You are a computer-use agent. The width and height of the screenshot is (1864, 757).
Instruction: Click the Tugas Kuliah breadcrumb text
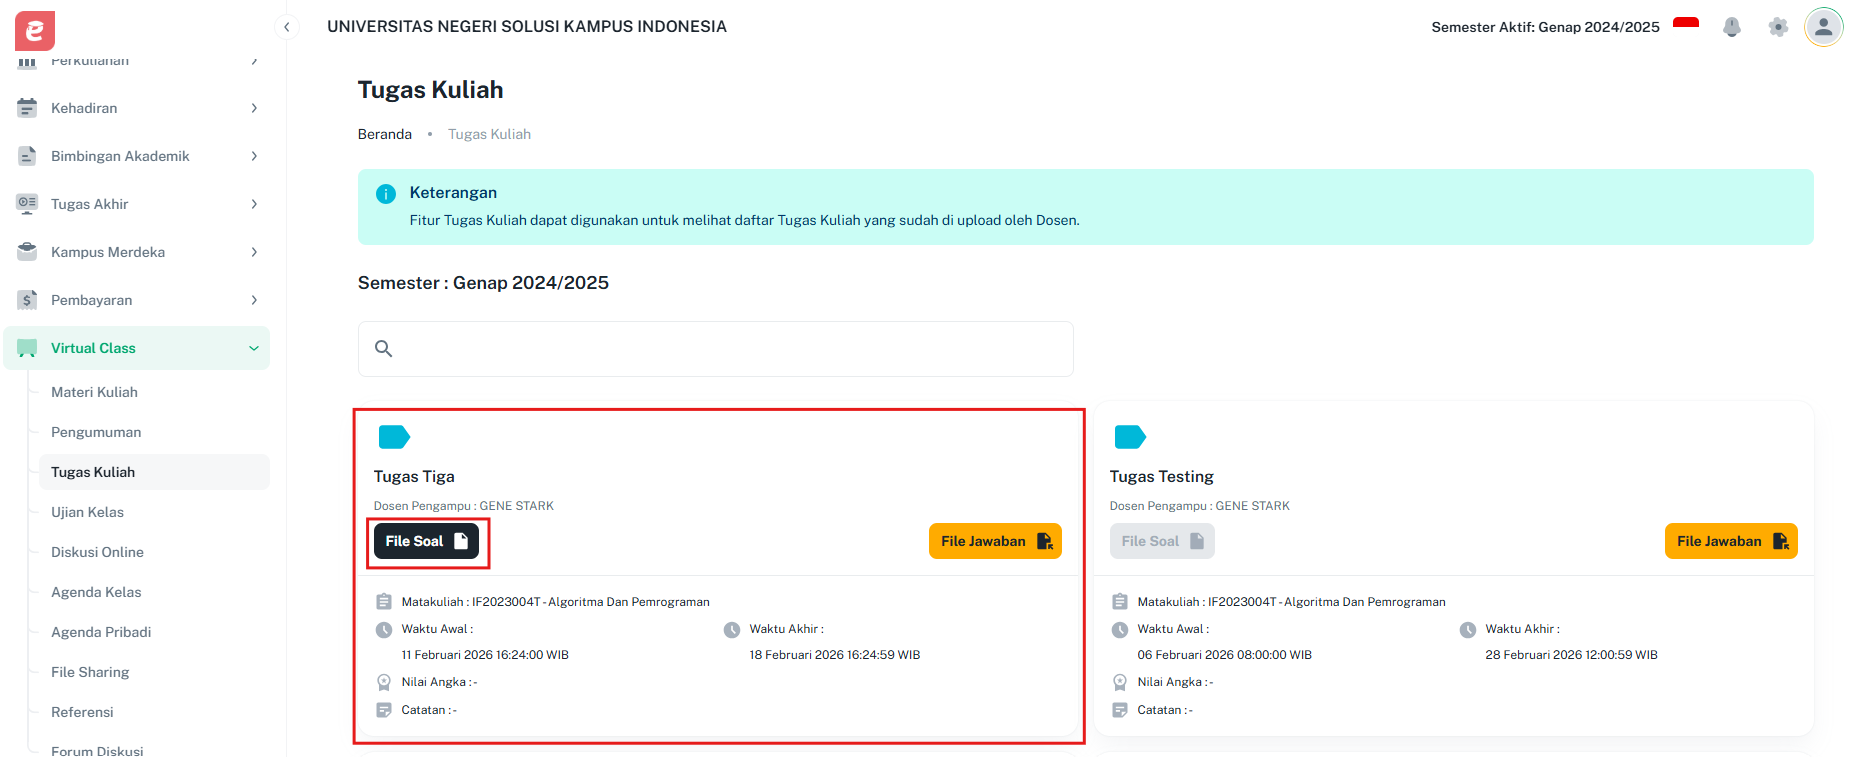(x=489, y=134)
